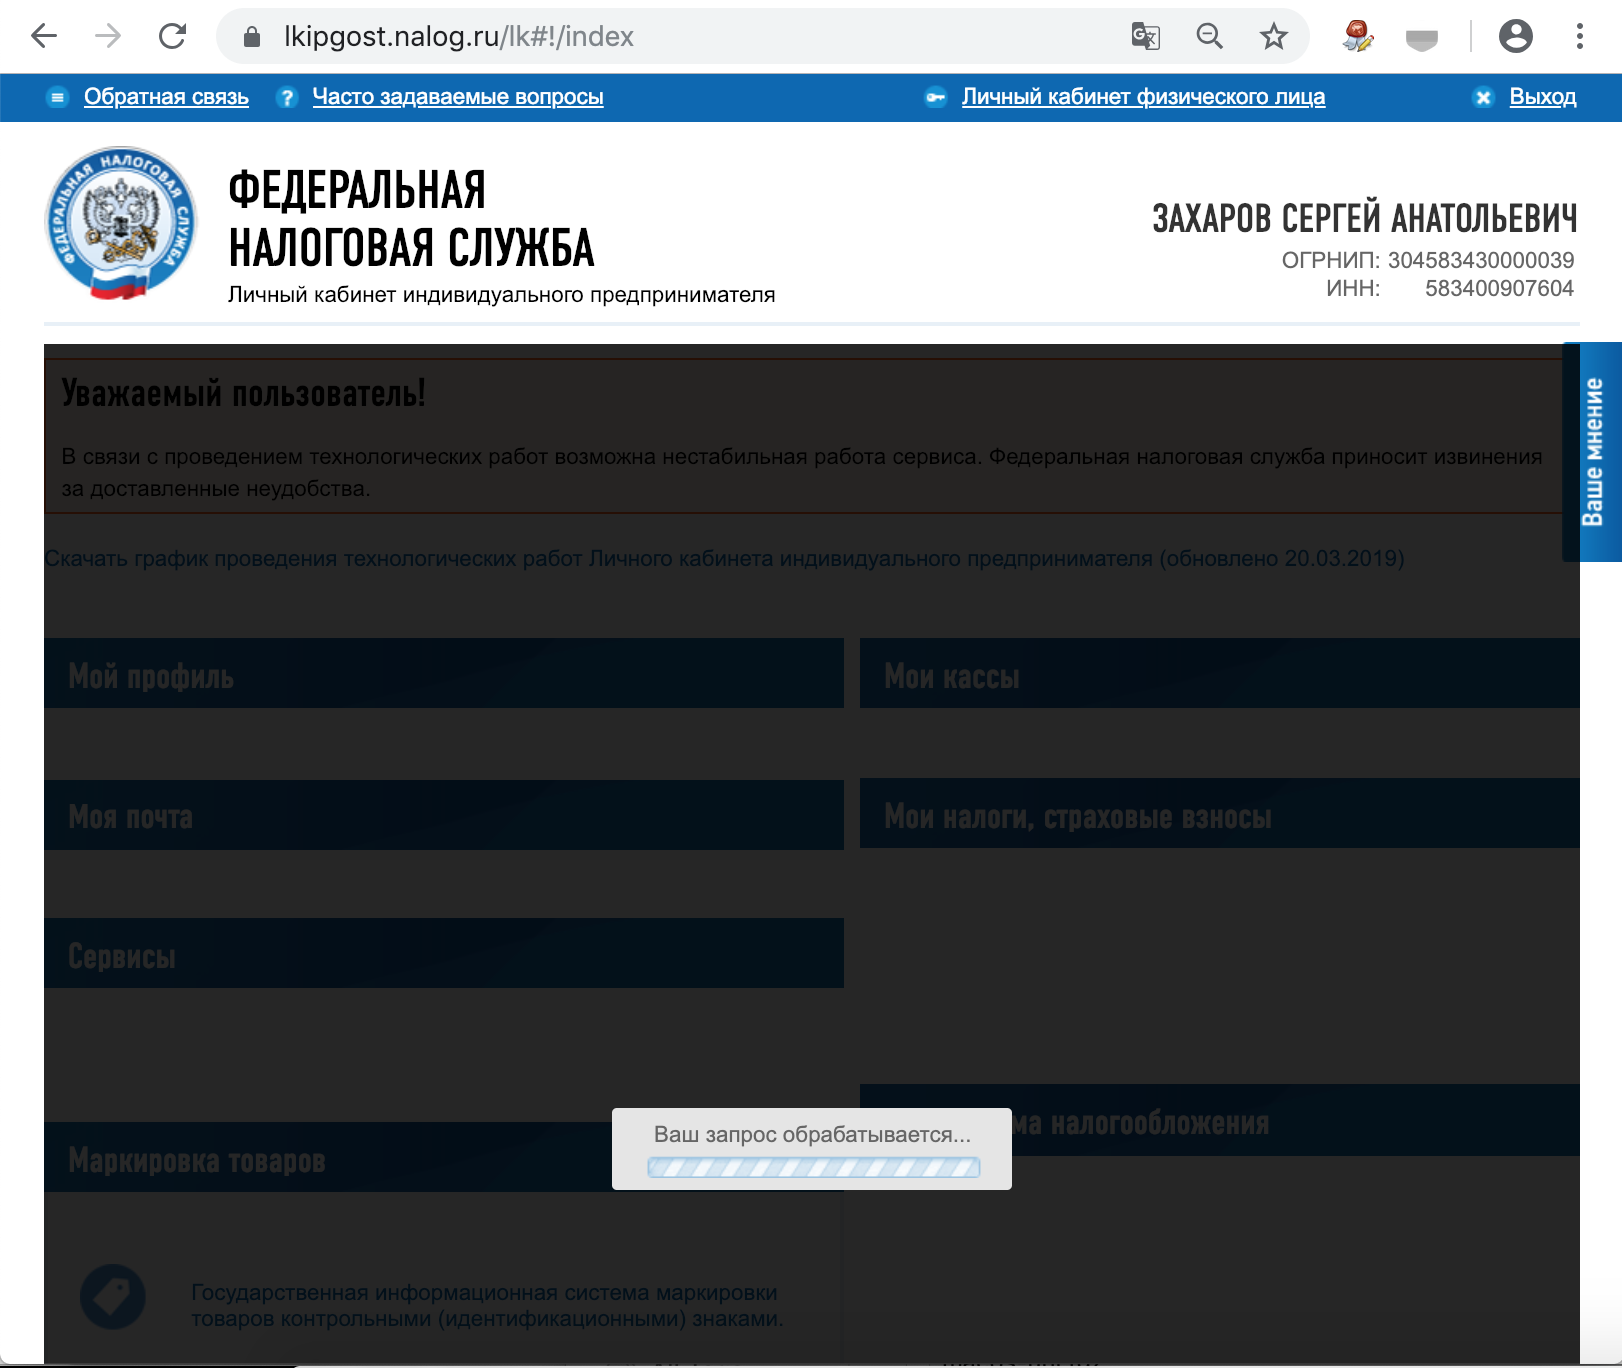Click the ФЕДЕРАЛЬНАЯ НАЛОГОВАЯ СЛУЖБА title

(411, 219)
